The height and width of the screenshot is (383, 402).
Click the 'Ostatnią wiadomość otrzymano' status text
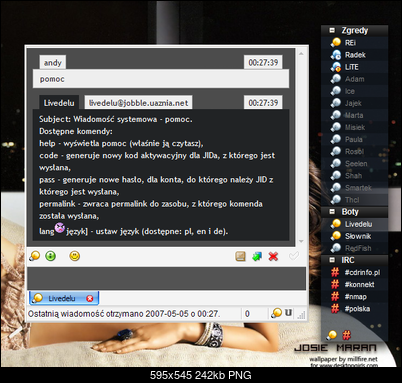[x=124, y=314]
